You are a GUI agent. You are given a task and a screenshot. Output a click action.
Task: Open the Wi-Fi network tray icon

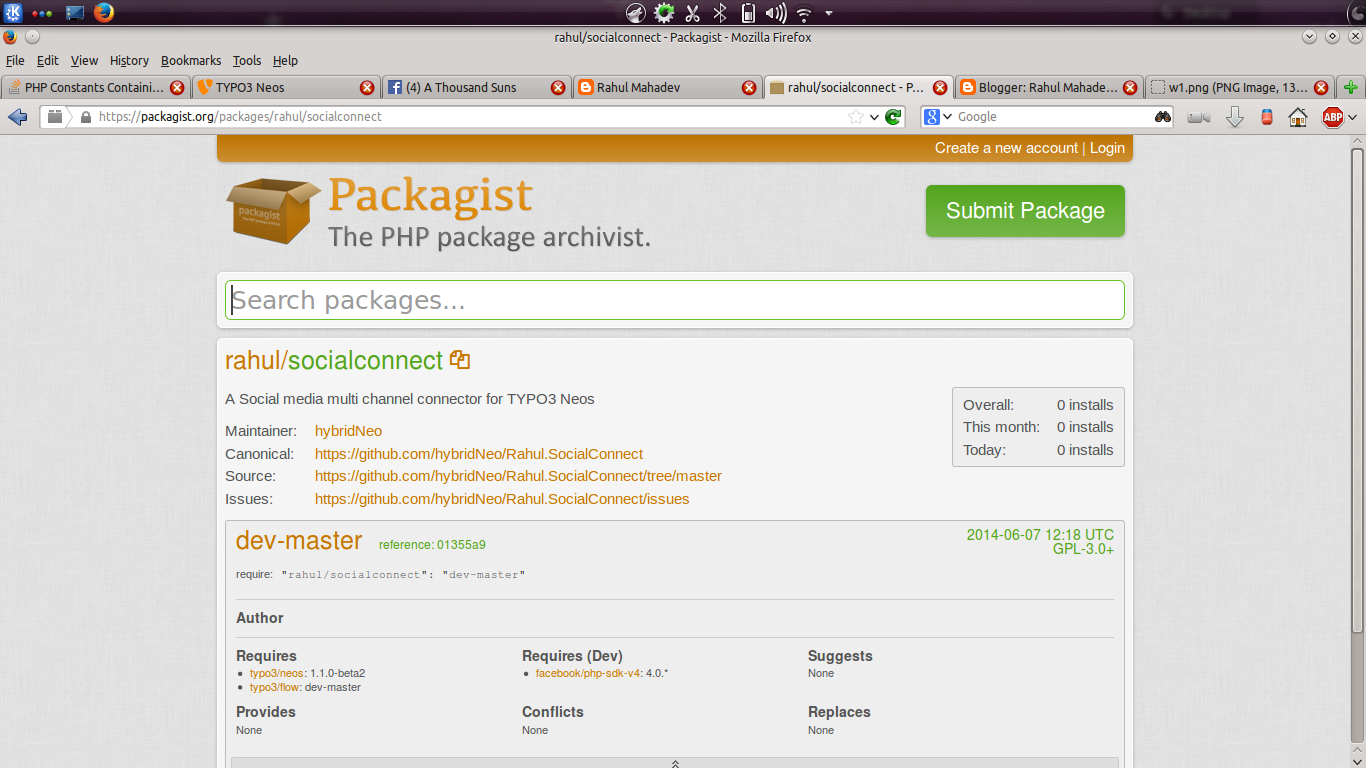click(x=804, y=13)
